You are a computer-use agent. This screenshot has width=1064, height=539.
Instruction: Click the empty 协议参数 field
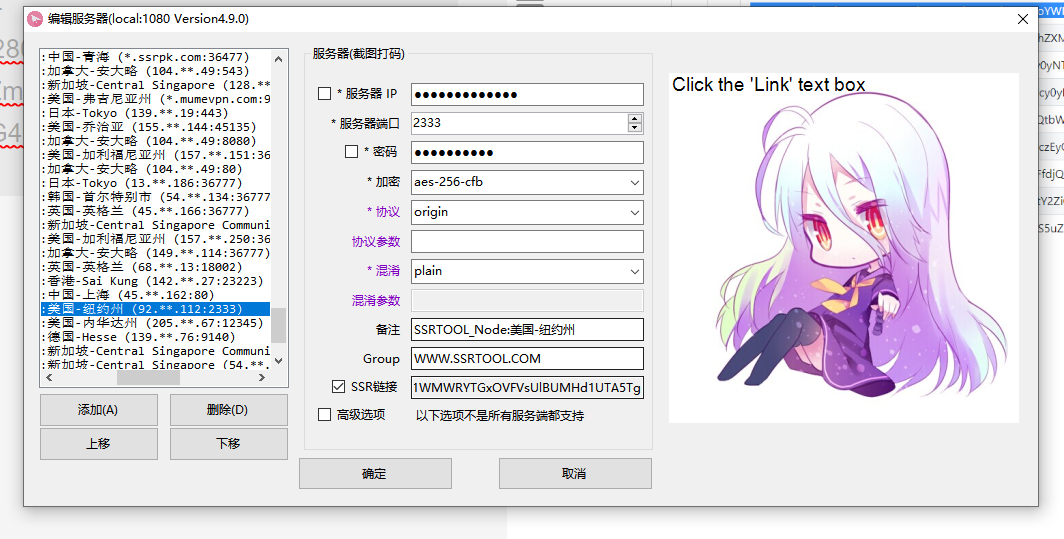click(527, 242)
